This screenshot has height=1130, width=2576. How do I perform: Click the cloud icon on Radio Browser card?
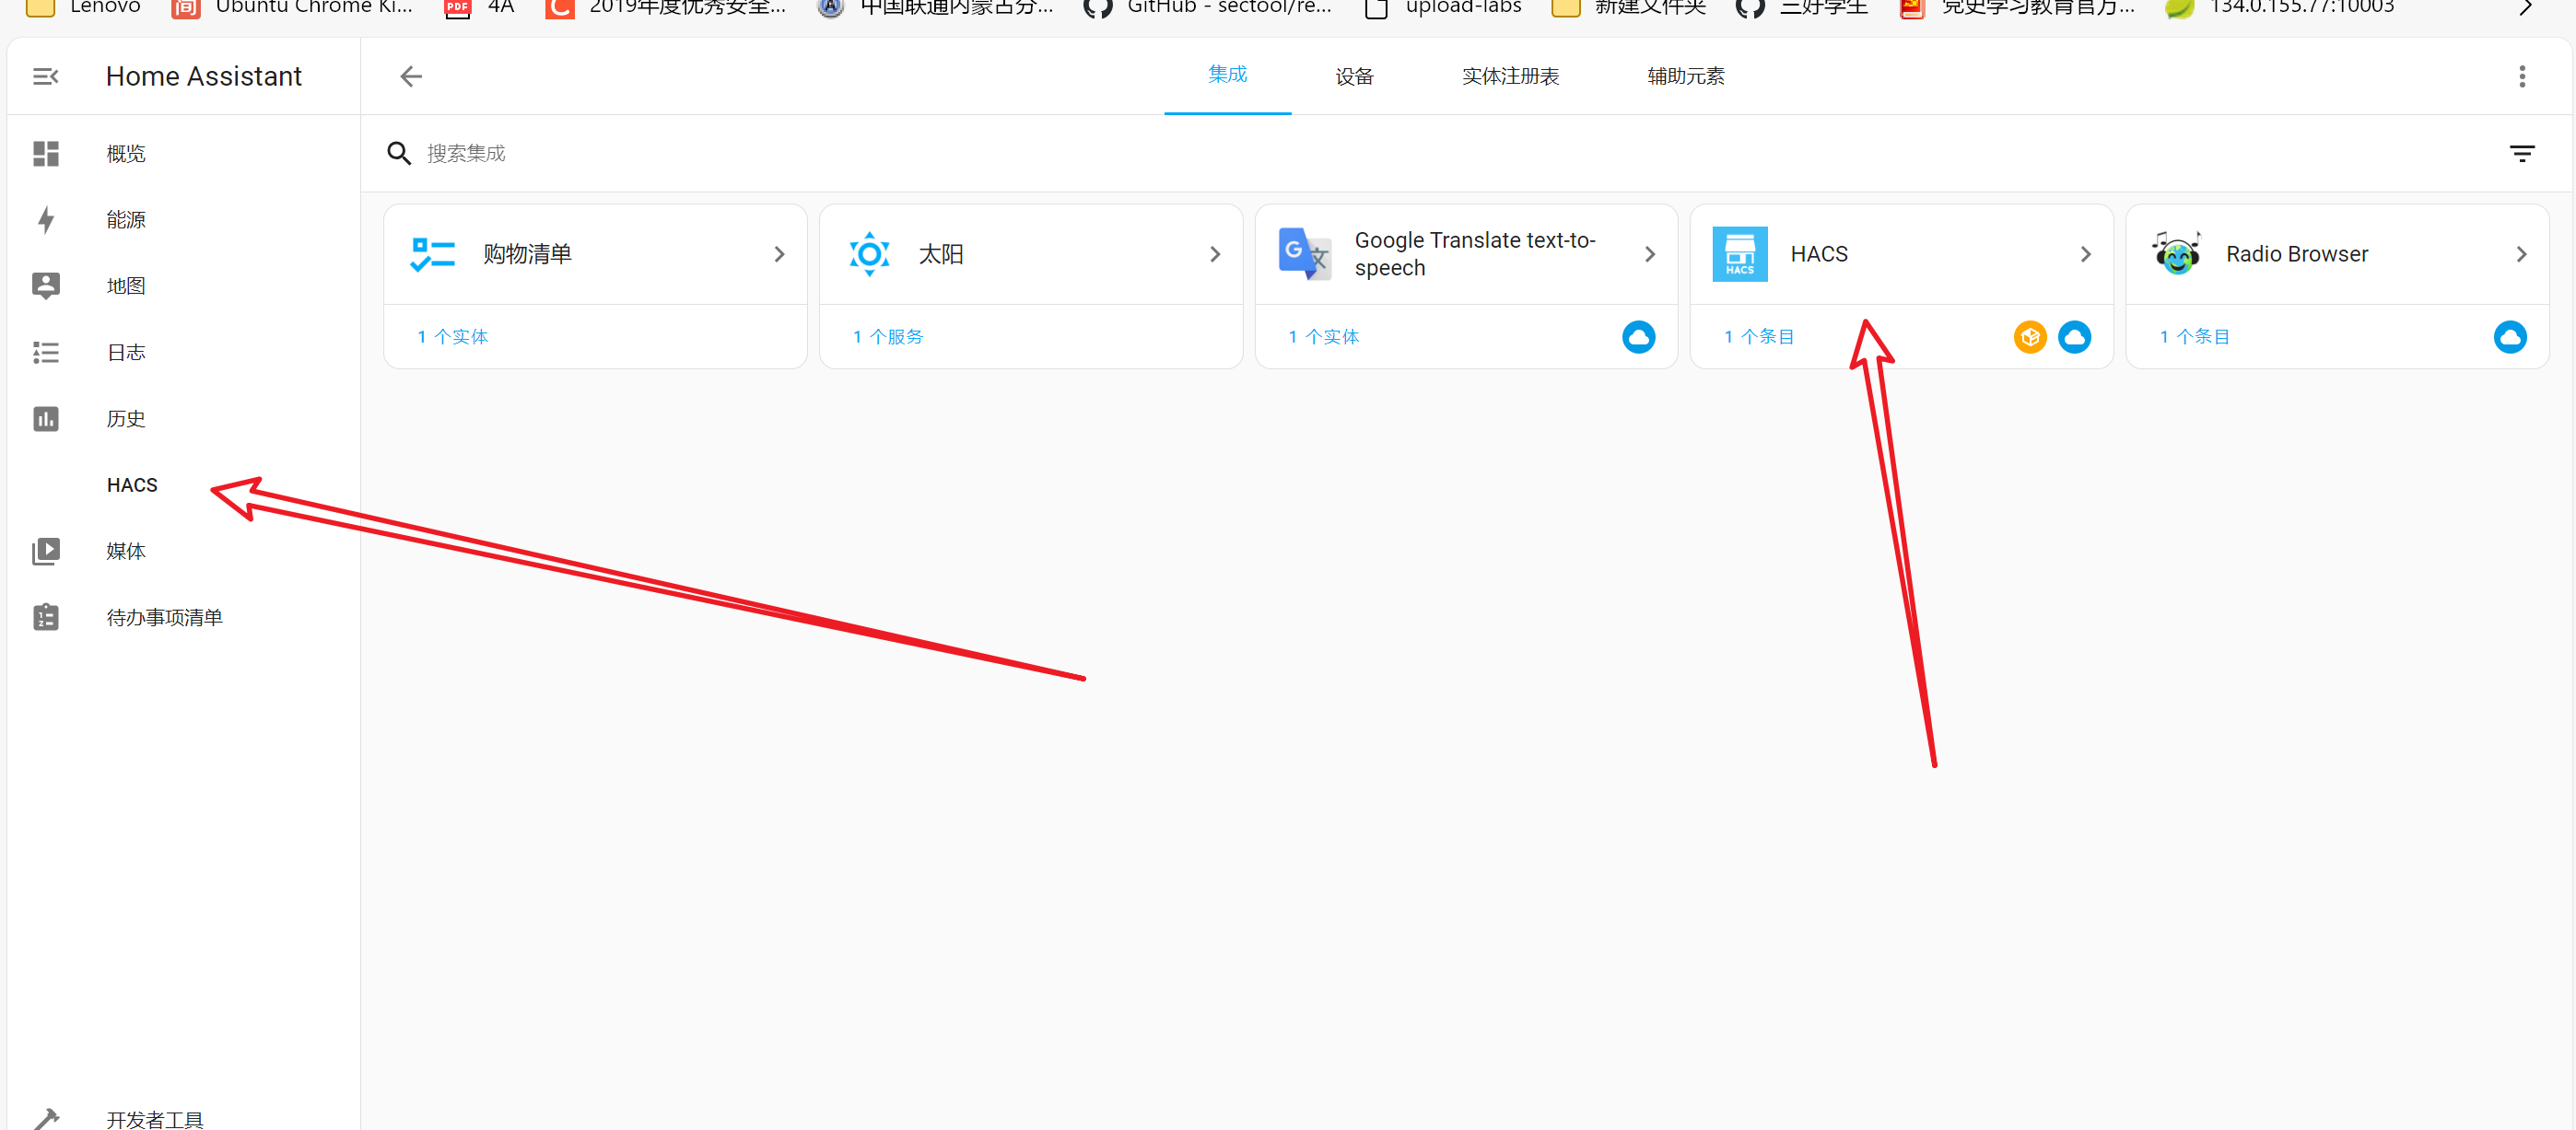pyautogui.click(x=2510, y=337)
